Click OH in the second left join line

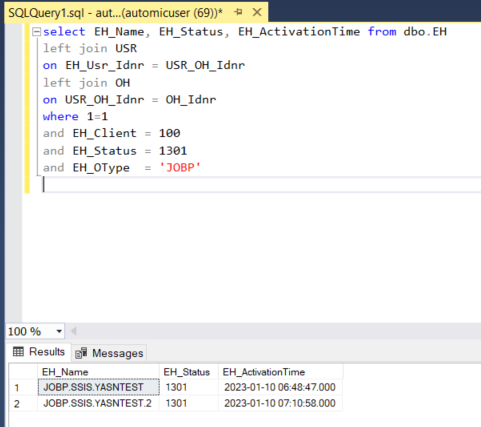[123, 83]
